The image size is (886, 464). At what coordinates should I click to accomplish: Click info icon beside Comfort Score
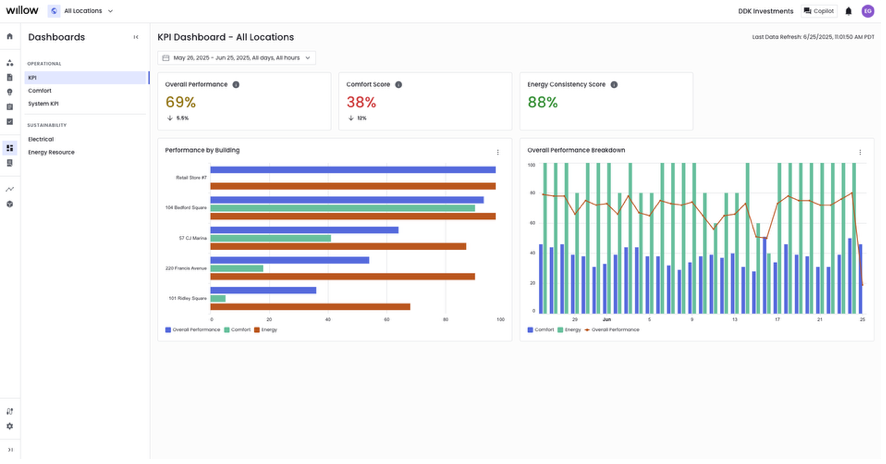click(398, 85)
